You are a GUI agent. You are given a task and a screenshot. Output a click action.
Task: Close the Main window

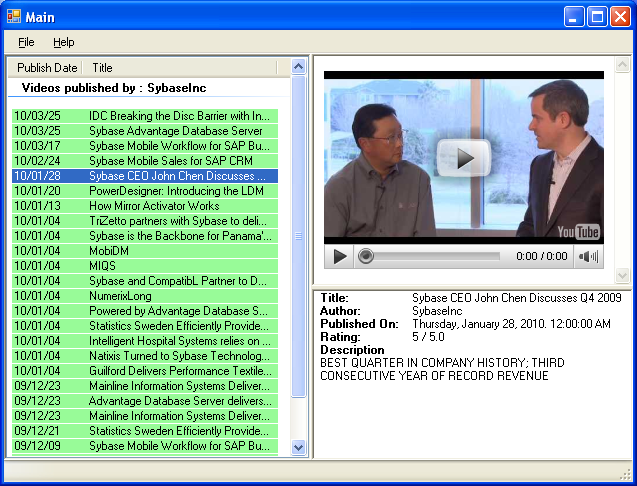coord(620,17)
